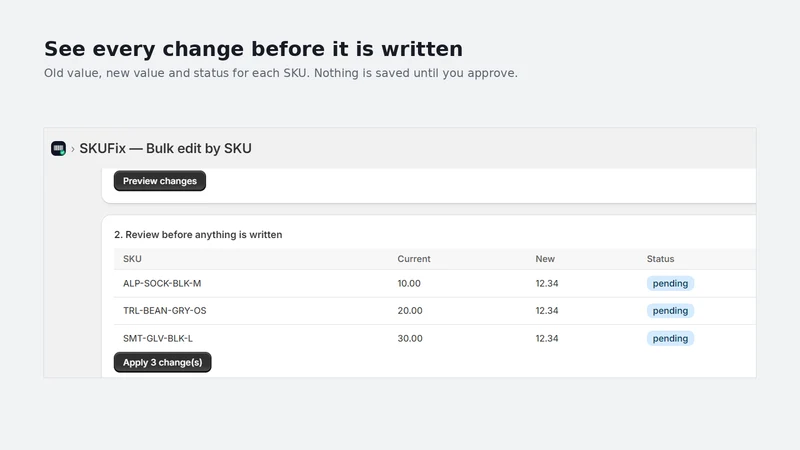Image resolution: width=800 pixels, height=450 pixels.
Task: Click current value 20.00
Action: tap(410, 311)
